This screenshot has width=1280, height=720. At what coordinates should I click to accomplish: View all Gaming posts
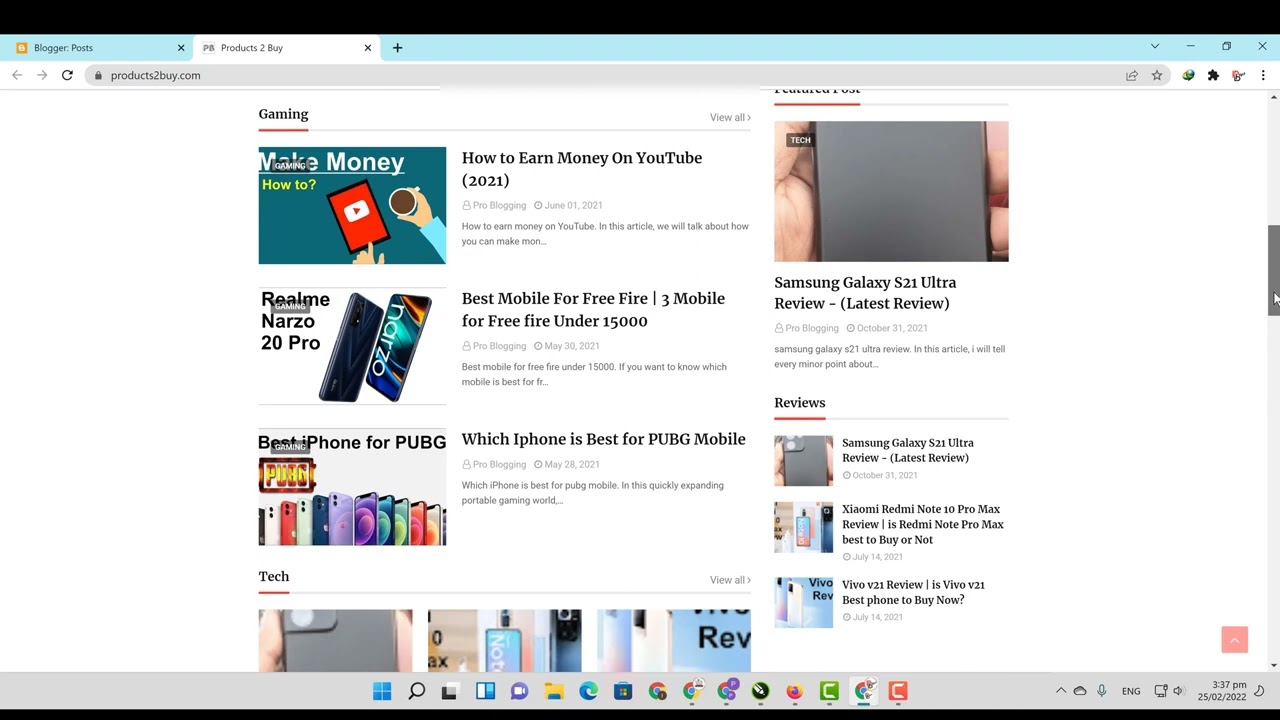tap(730, 117)
